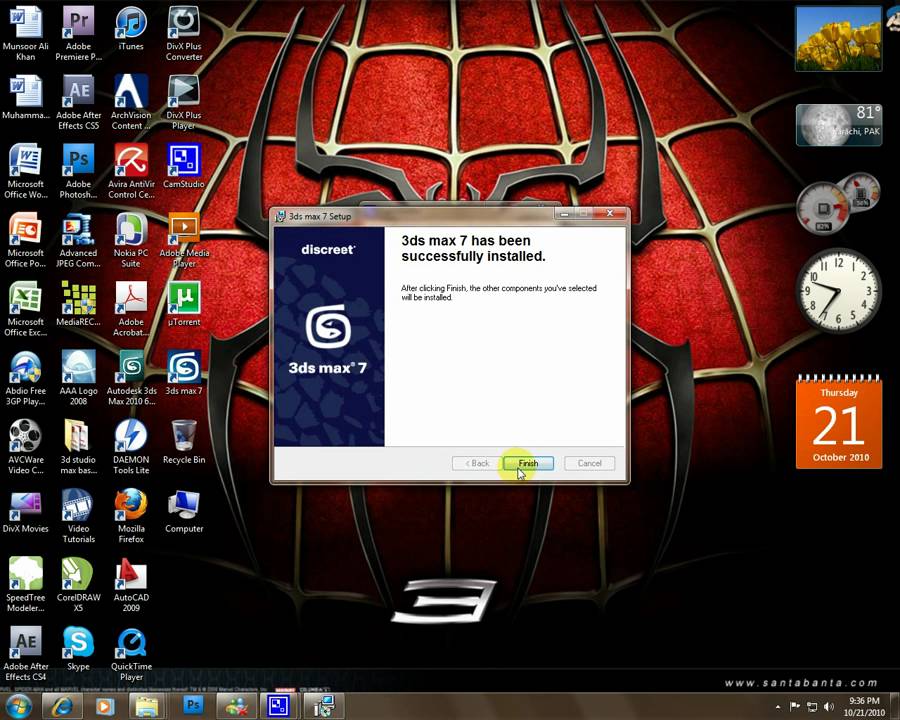Screen dimensions: 900x720
Task: Select the DivX Plus Converter icon
Action: (184, 33)
